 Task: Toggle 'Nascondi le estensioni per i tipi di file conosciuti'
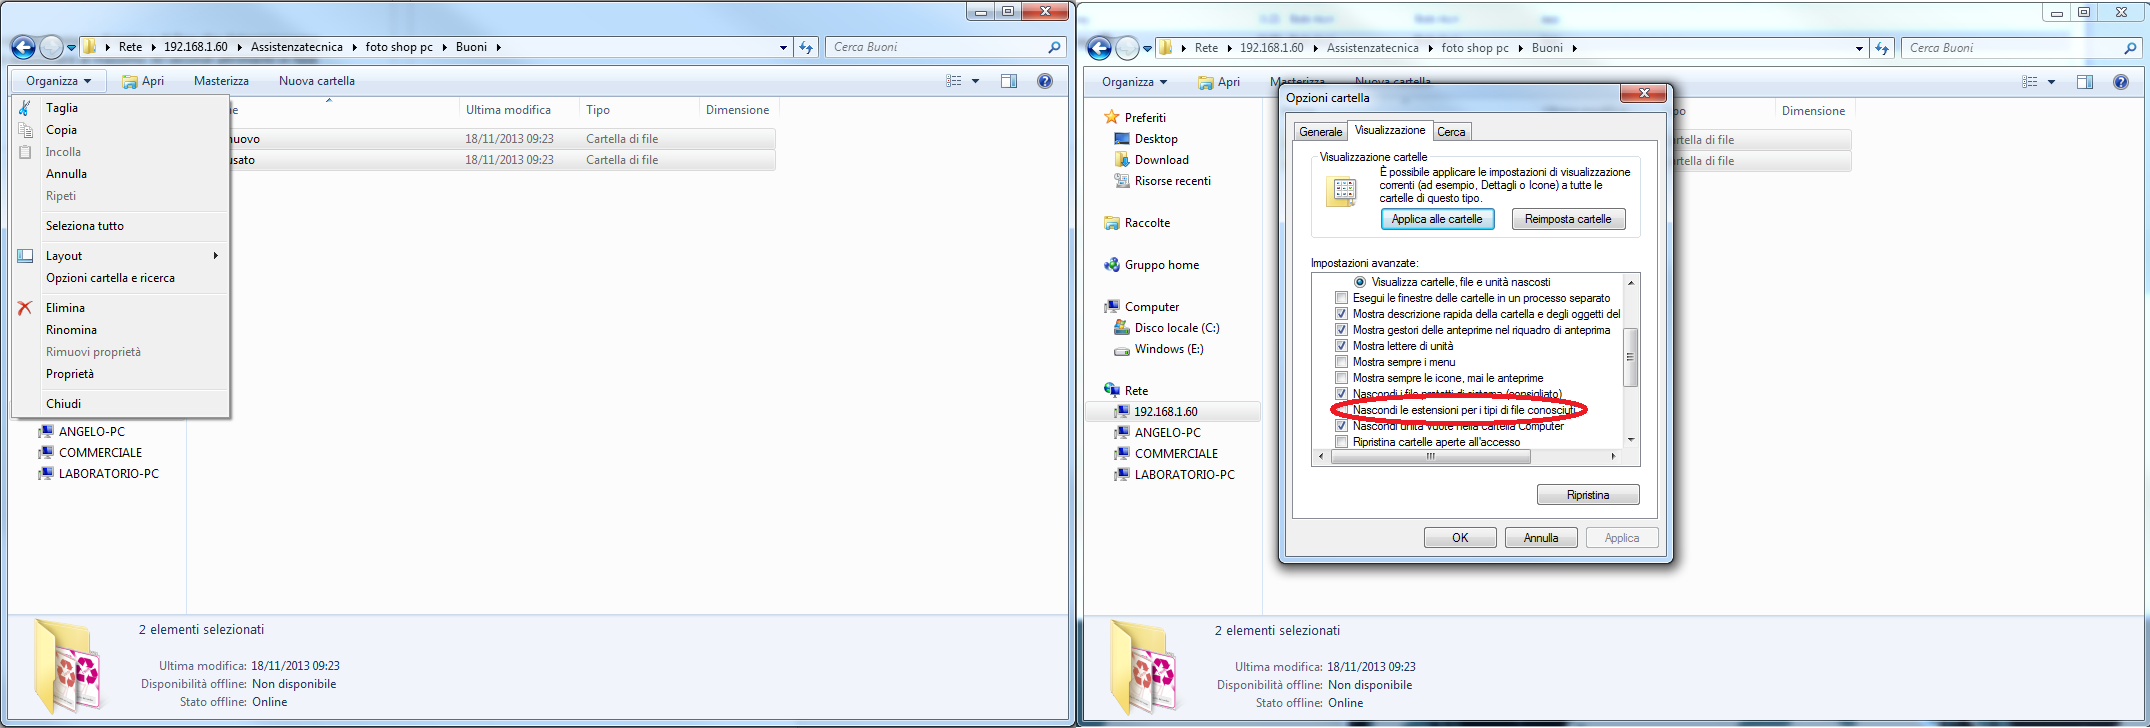(1342, 410)
